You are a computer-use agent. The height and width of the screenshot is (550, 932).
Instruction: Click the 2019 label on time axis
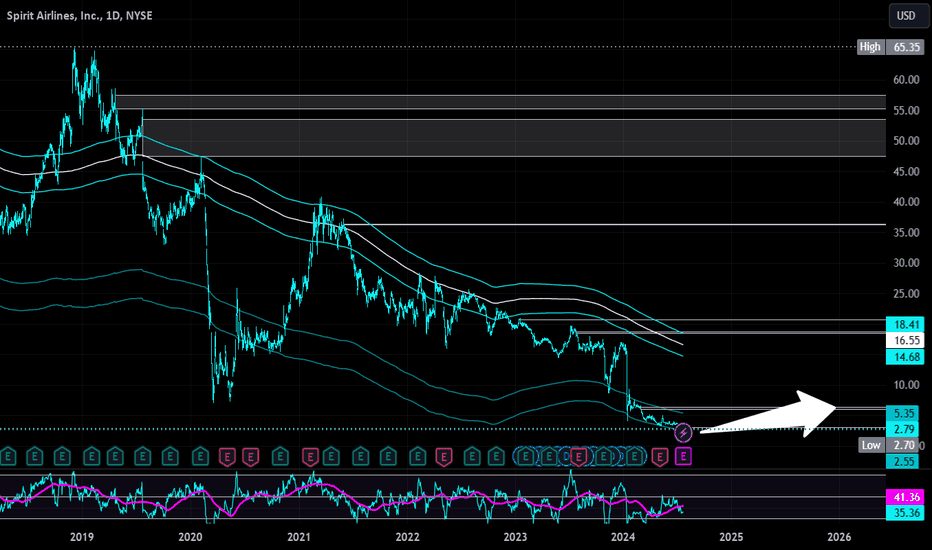click(x=81, y=537)
